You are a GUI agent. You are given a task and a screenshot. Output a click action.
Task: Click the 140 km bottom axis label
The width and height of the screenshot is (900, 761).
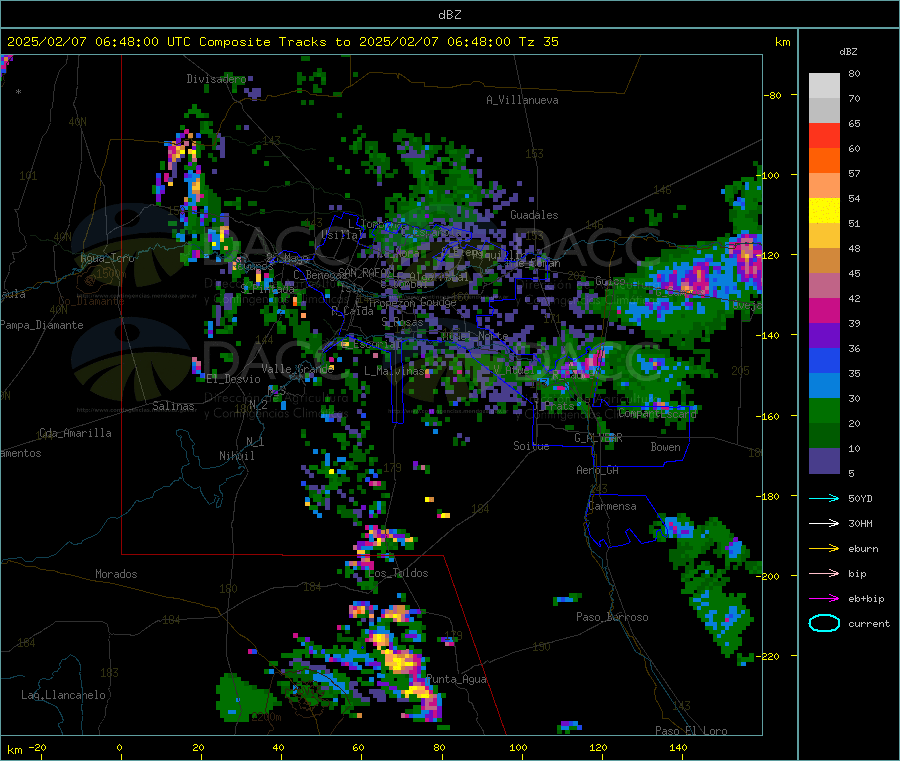[x=678, y=747]
